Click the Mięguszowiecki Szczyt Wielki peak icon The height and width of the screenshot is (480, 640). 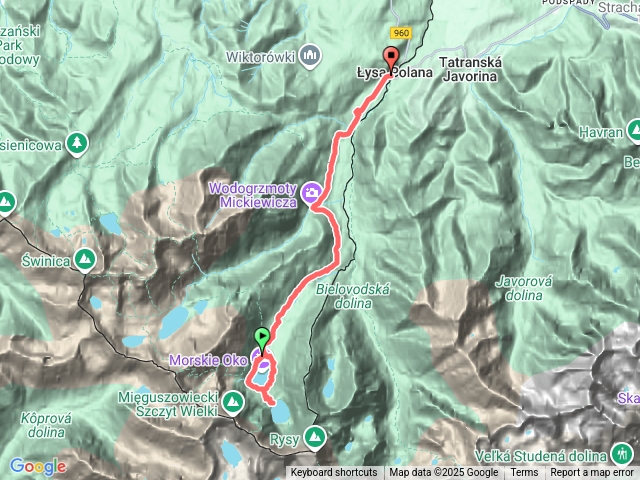233,403
